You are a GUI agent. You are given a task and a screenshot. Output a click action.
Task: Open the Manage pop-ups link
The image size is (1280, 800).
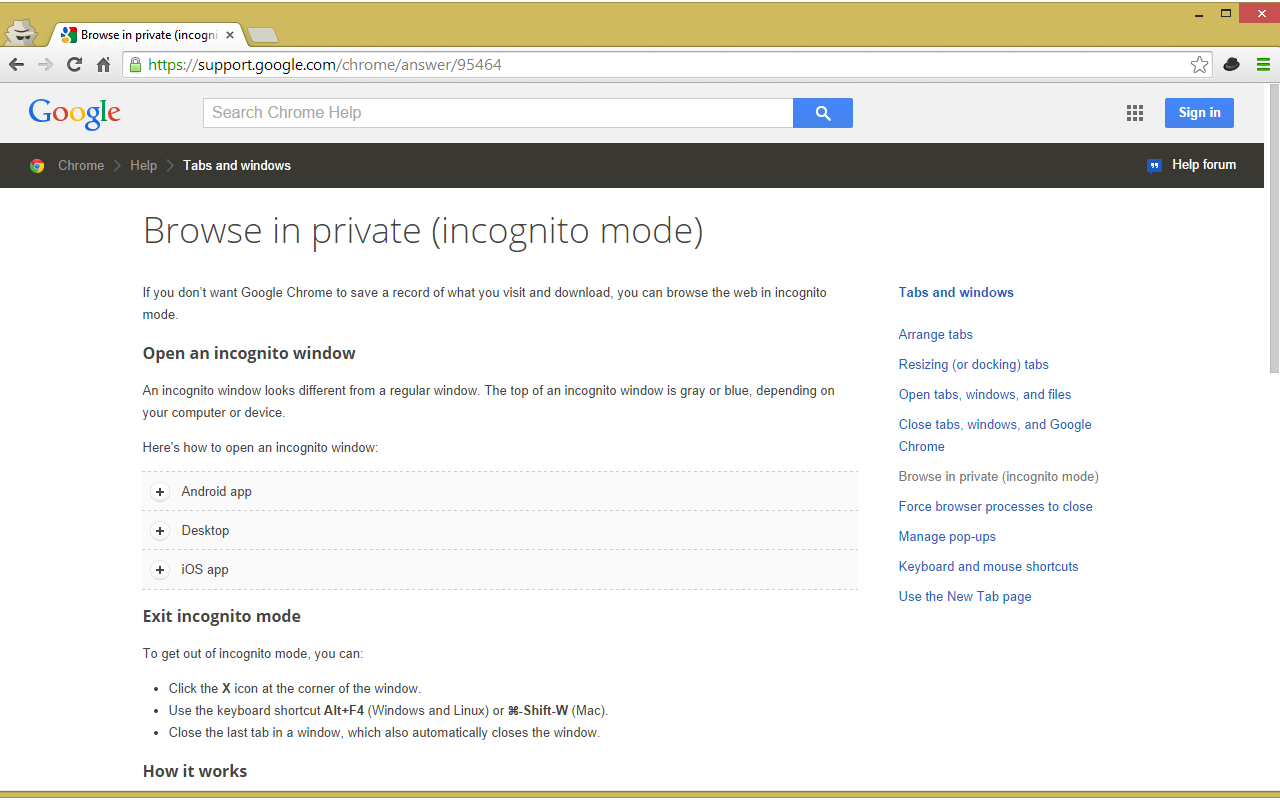point(947,537)
